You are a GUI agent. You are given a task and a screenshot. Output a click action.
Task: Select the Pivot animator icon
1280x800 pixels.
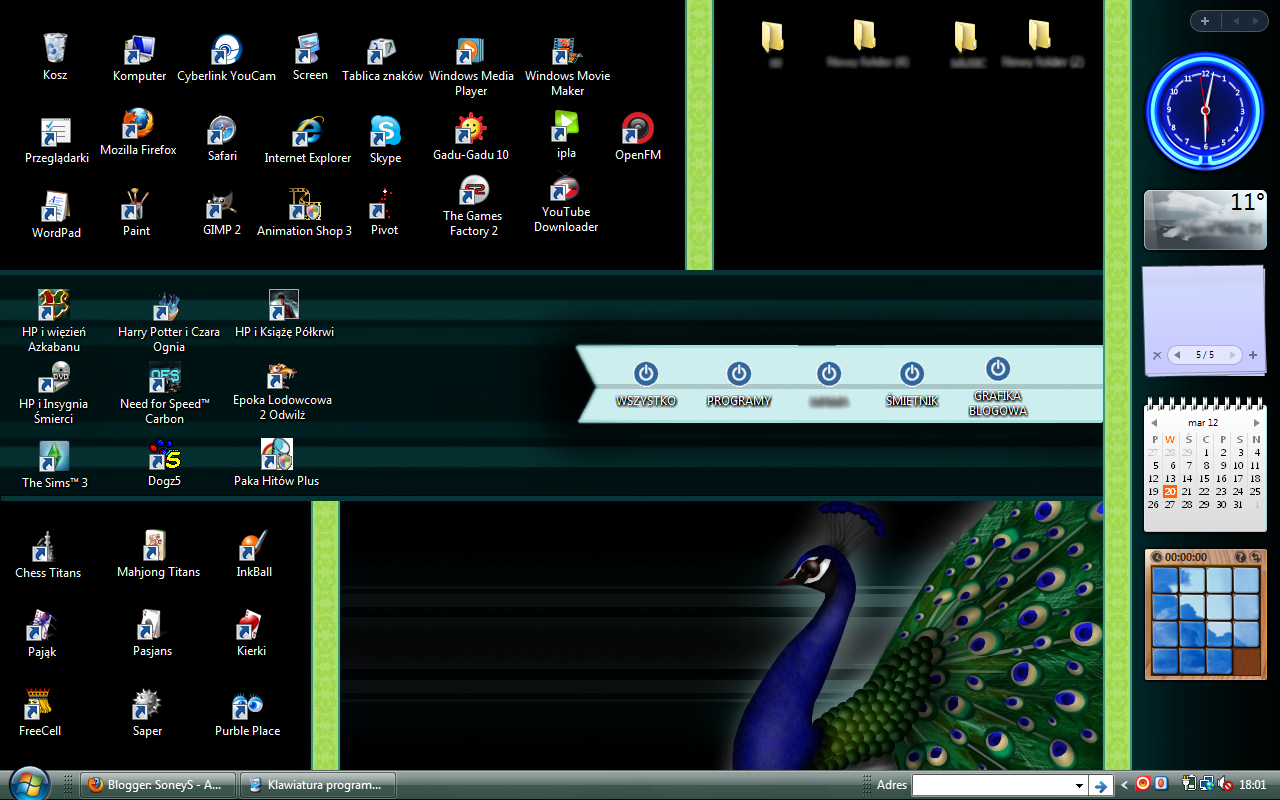click(x=384, y=212)
